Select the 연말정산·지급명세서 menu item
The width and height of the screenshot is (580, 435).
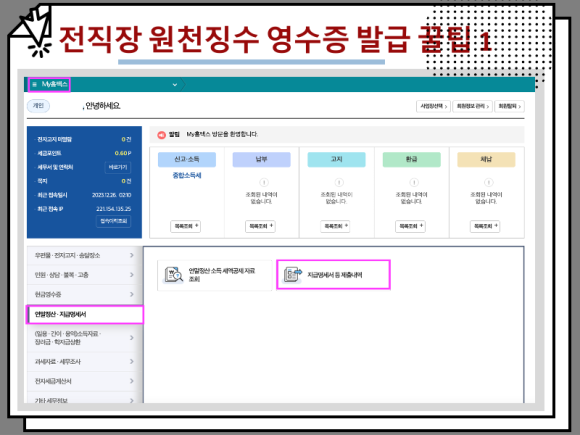(85, 314)
